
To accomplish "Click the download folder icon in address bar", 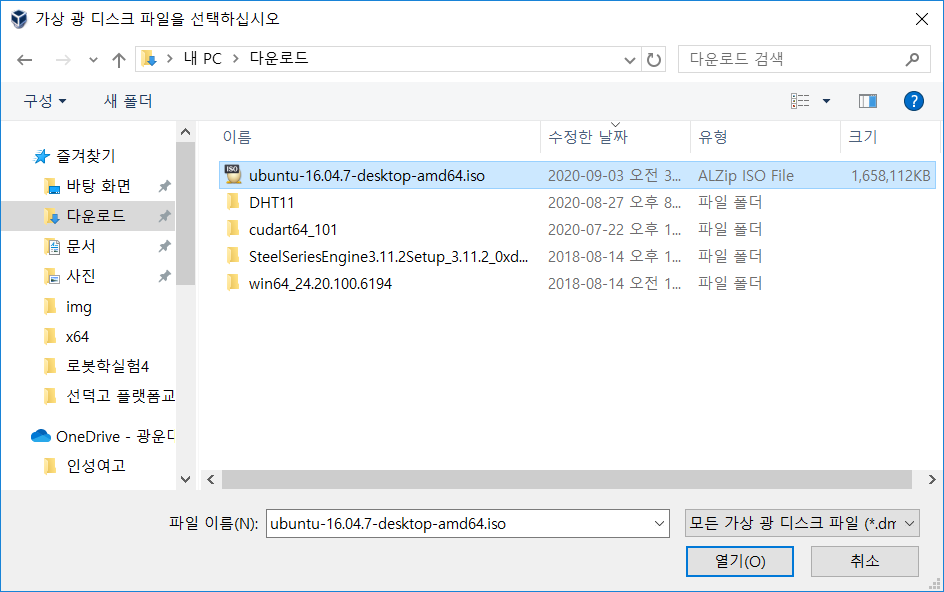I will click(x=149, y=59).
